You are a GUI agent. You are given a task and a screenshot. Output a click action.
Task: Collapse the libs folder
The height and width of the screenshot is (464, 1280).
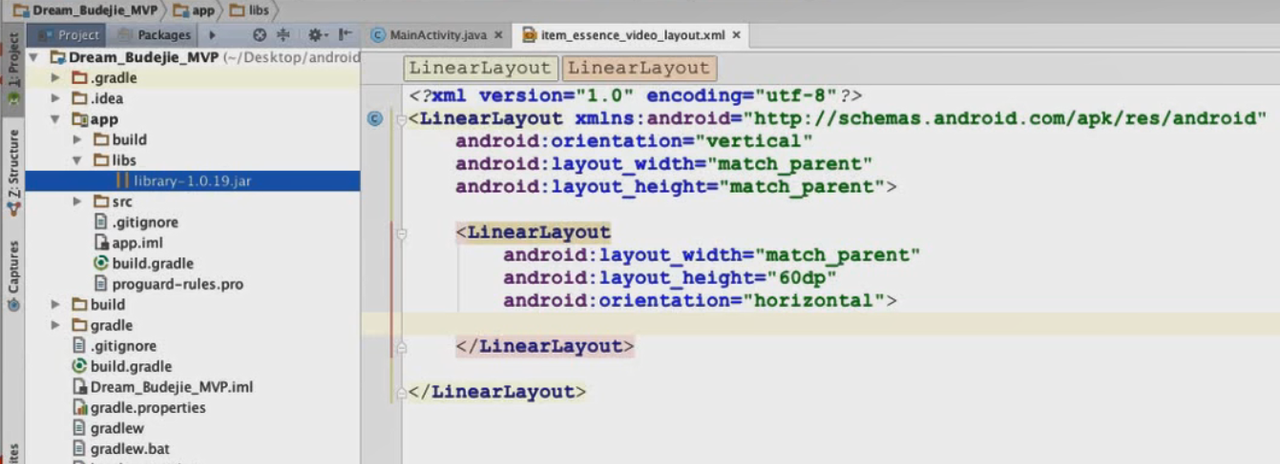(77, 160)
